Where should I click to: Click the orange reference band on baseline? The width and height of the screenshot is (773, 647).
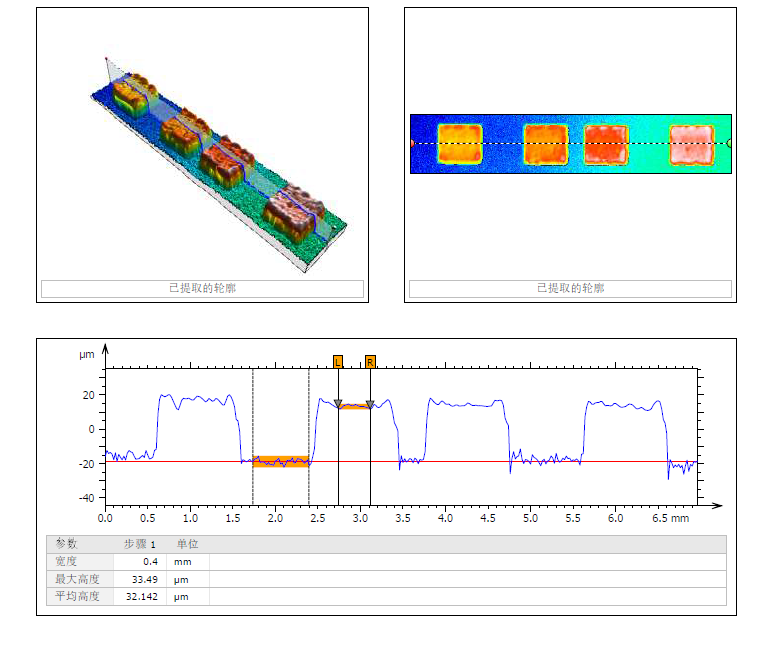(281, 462)
